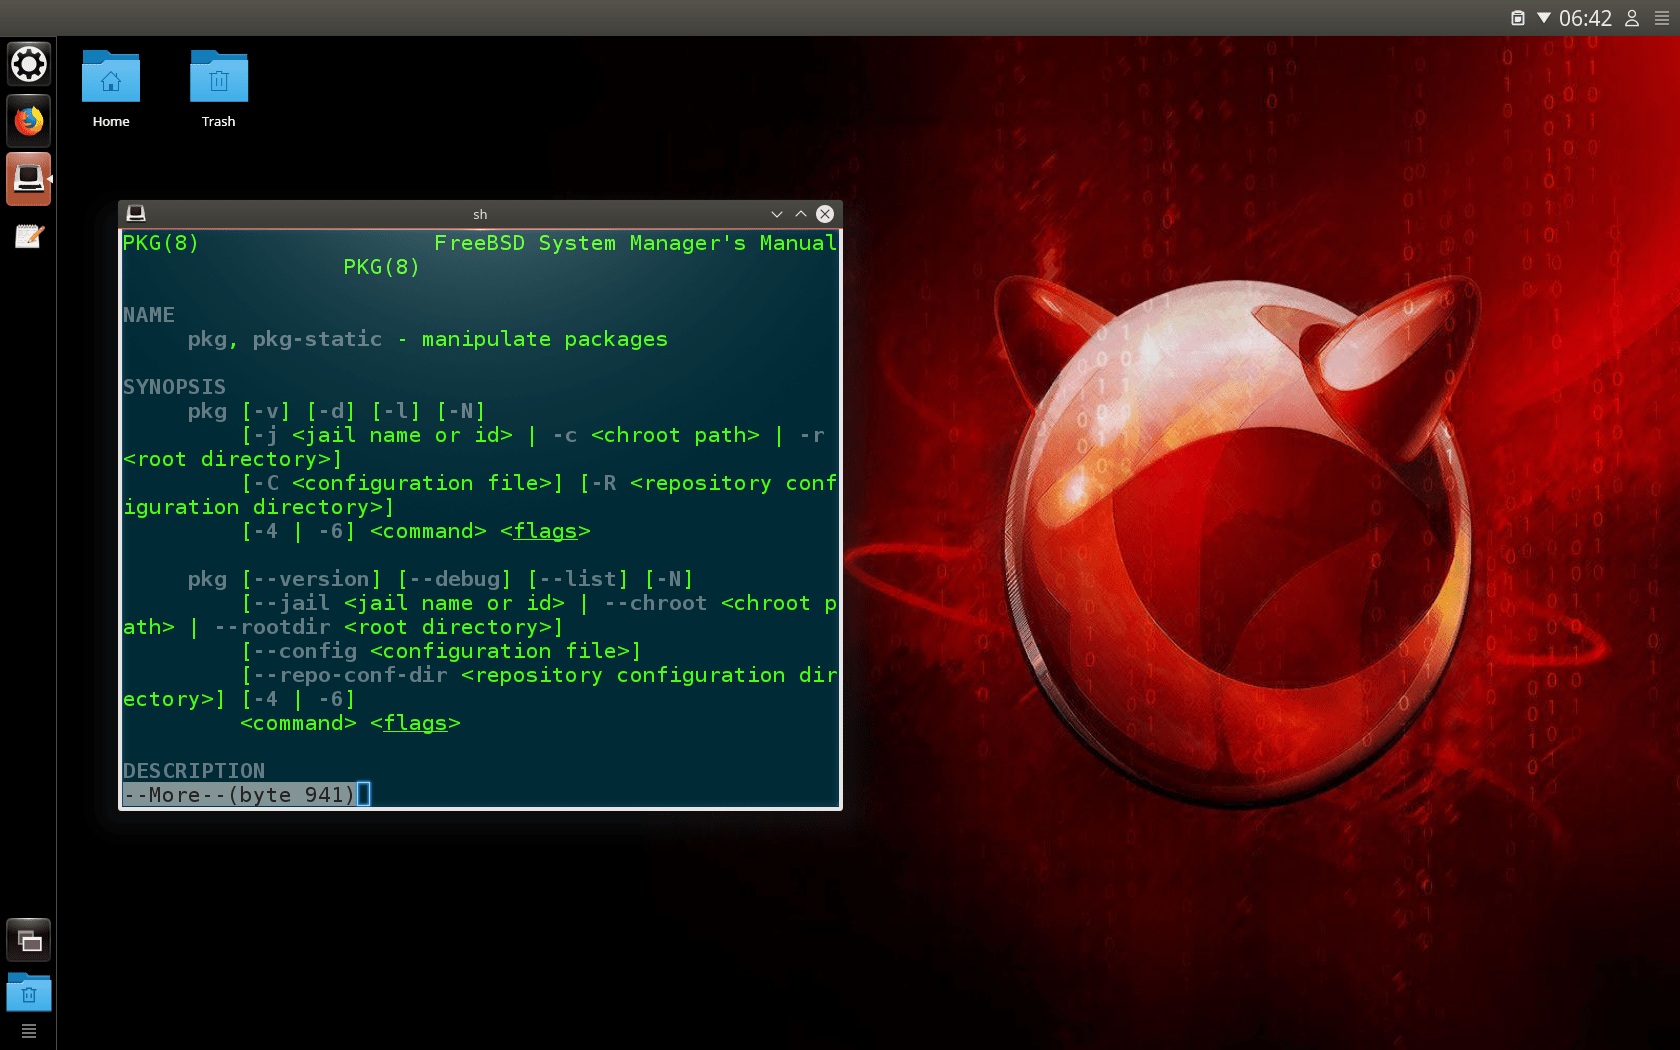The image size is (1680, 1050).
Task: Open the text editor app in the dock
Action: (x=28, y=236)
